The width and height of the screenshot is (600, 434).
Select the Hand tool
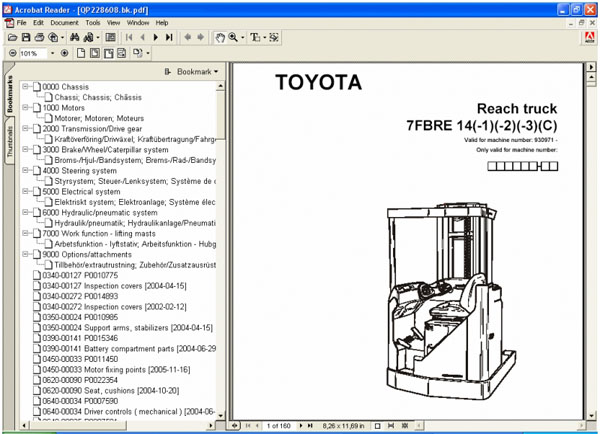(220, 38)
